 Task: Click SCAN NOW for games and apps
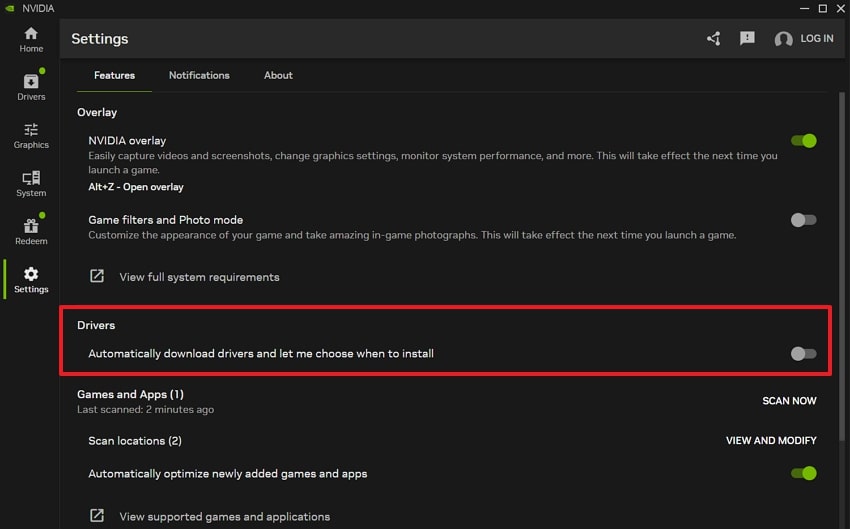[x=789, y=401]
